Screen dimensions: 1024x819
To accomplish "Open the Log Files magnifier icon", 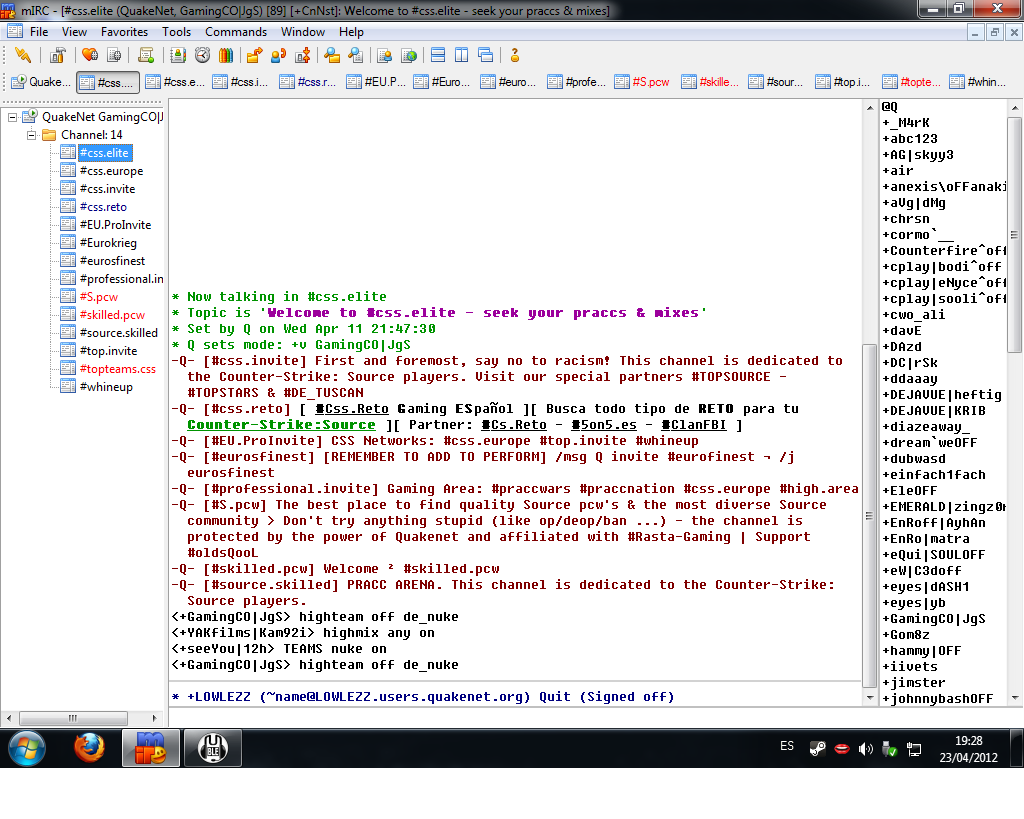I will (356, 56).
